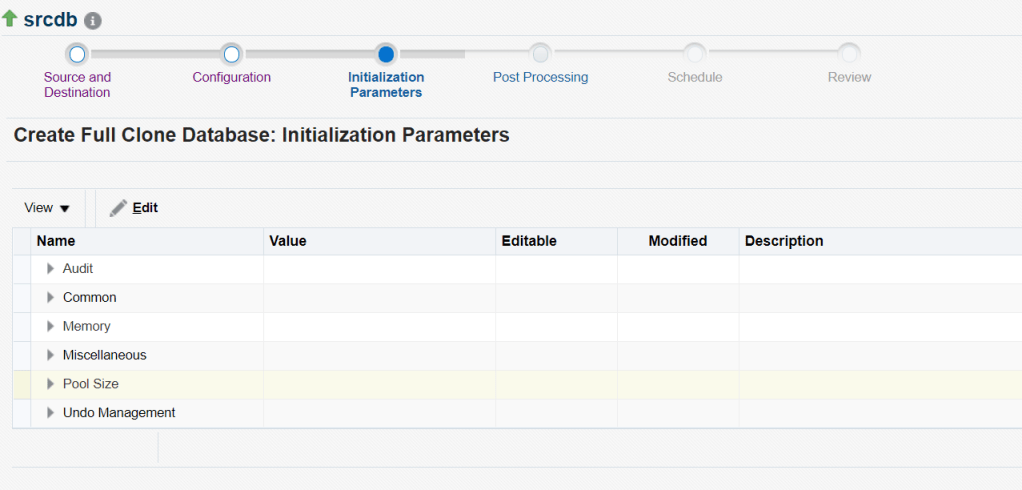Jump to Post Processing step circle
Image resolution: width=1022 pixels, height=490 pixels.
(540, 54)
